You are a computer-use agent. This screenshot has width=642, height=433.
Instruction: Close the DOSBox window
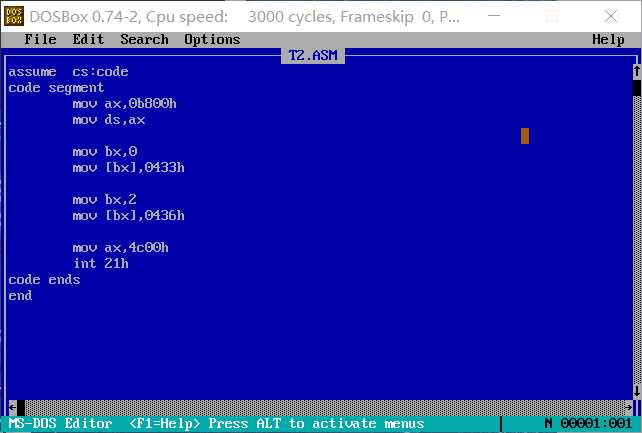click(611, 16)
